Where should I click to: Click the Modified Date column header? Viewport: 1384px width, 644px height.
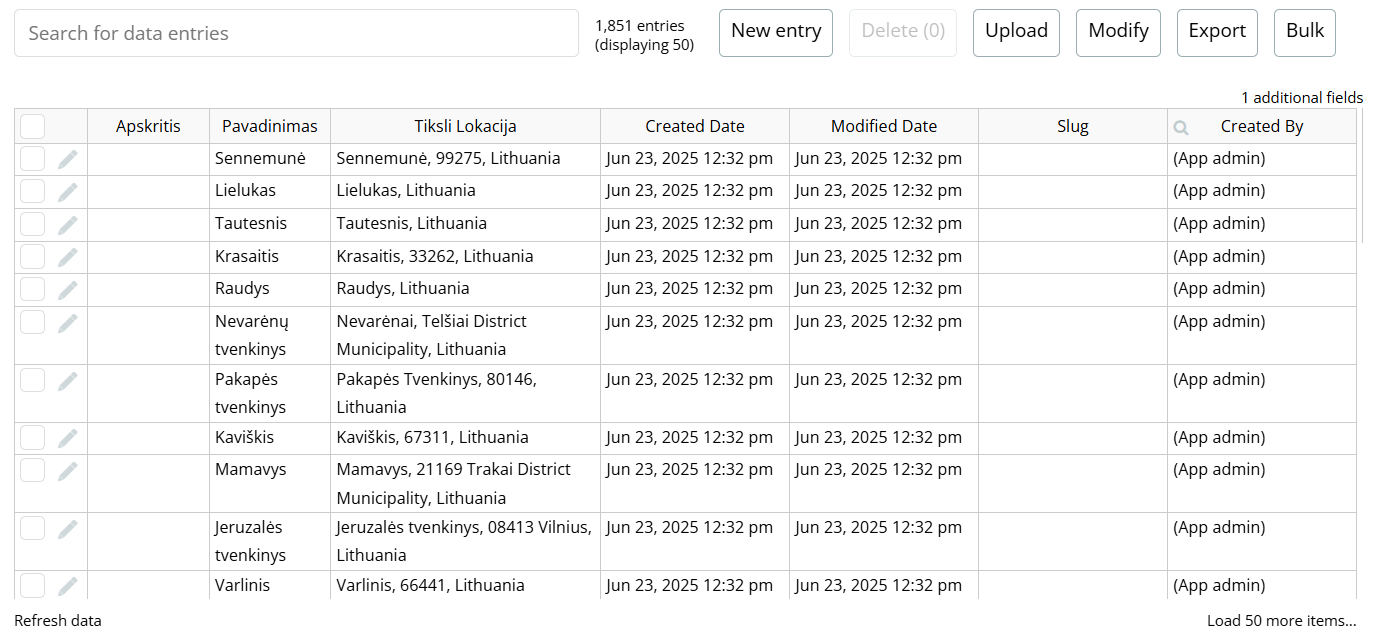coord(884,126)
